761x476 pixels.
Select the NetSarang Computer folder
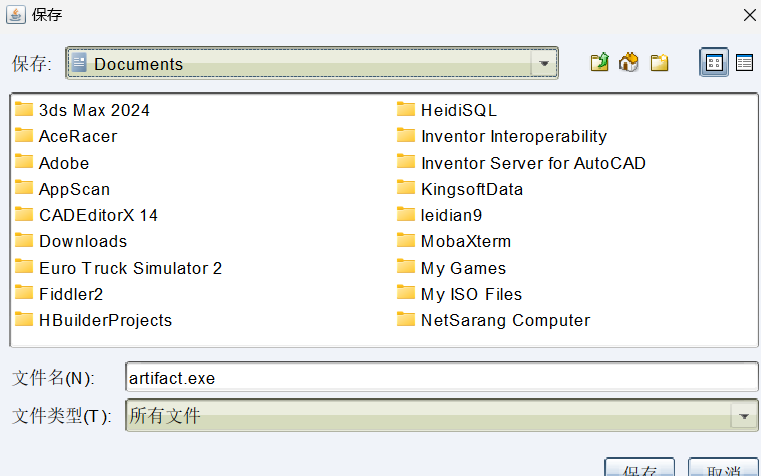pos(494,320)
